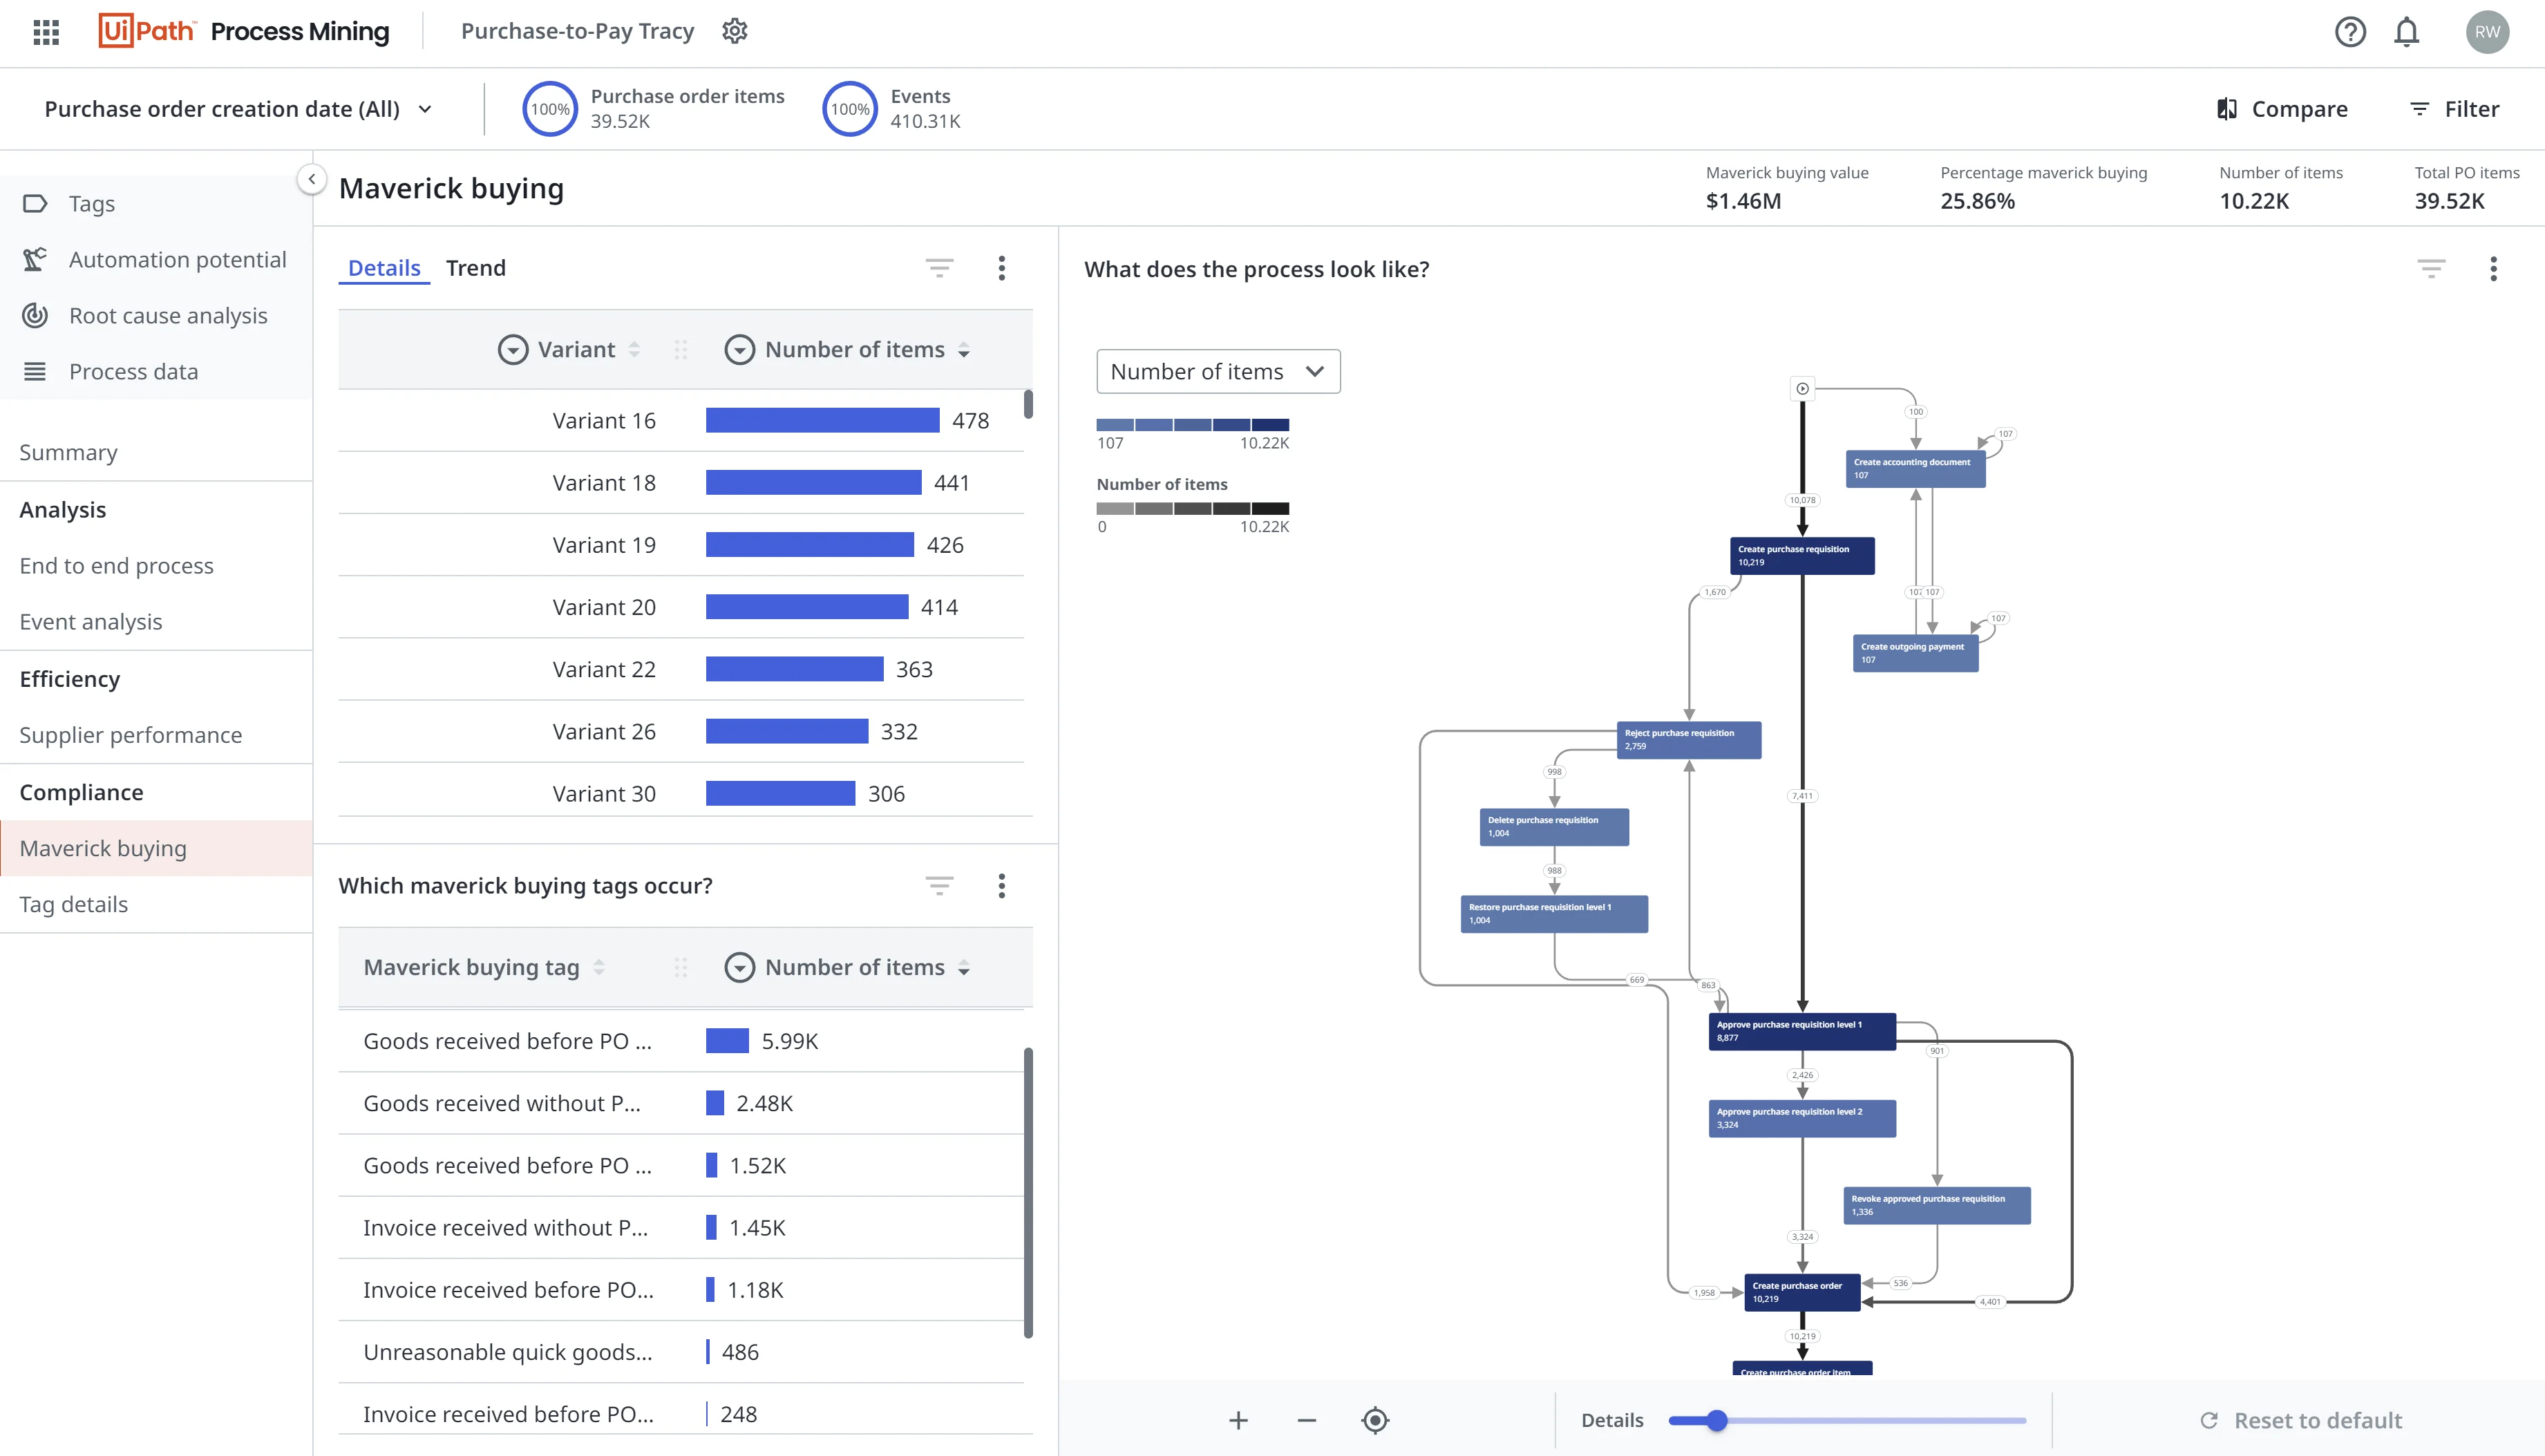Open Tag details in the sidebar menu
This screenshot has width=2545, height=1456.
point(74,904)
